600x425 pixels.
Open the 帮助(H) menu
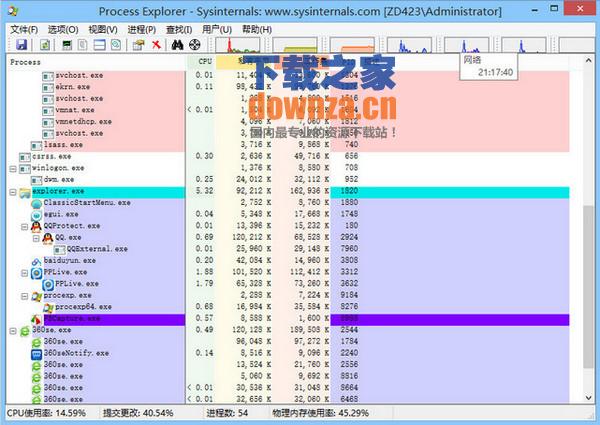[257, 29]
